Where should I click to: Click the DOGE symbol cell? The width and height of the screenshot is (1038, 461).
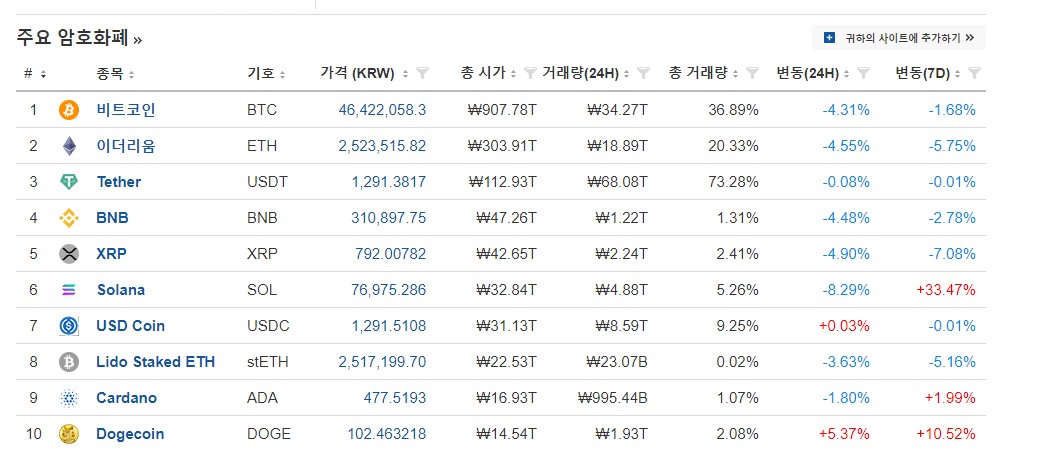(x=269, y=434)
